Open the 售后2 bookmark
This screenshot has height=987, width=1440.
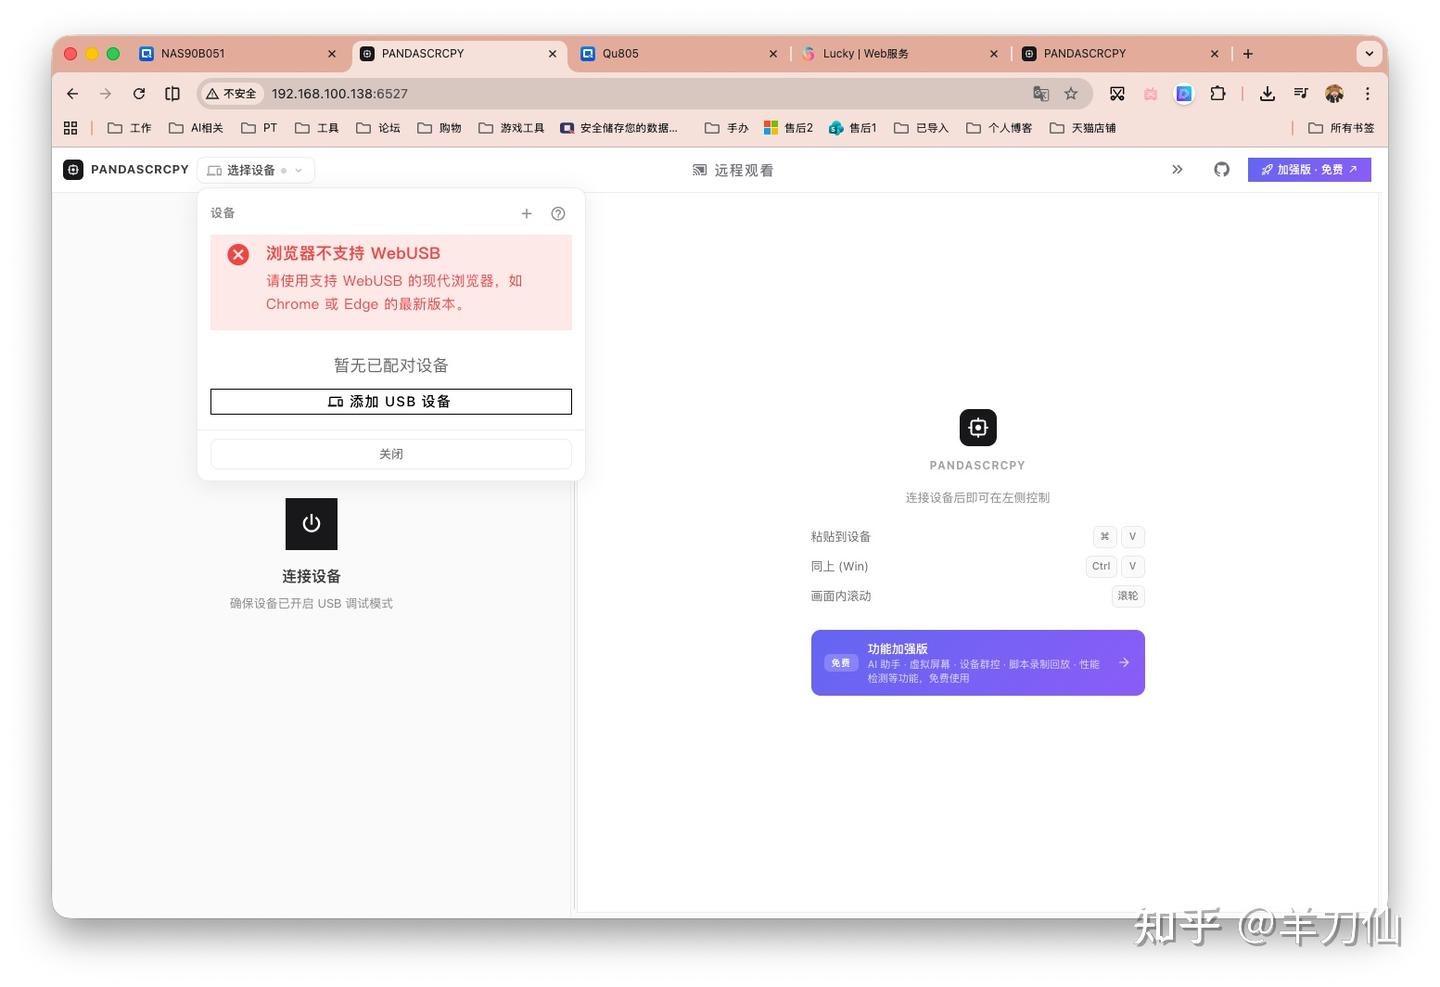click(788, 128)
